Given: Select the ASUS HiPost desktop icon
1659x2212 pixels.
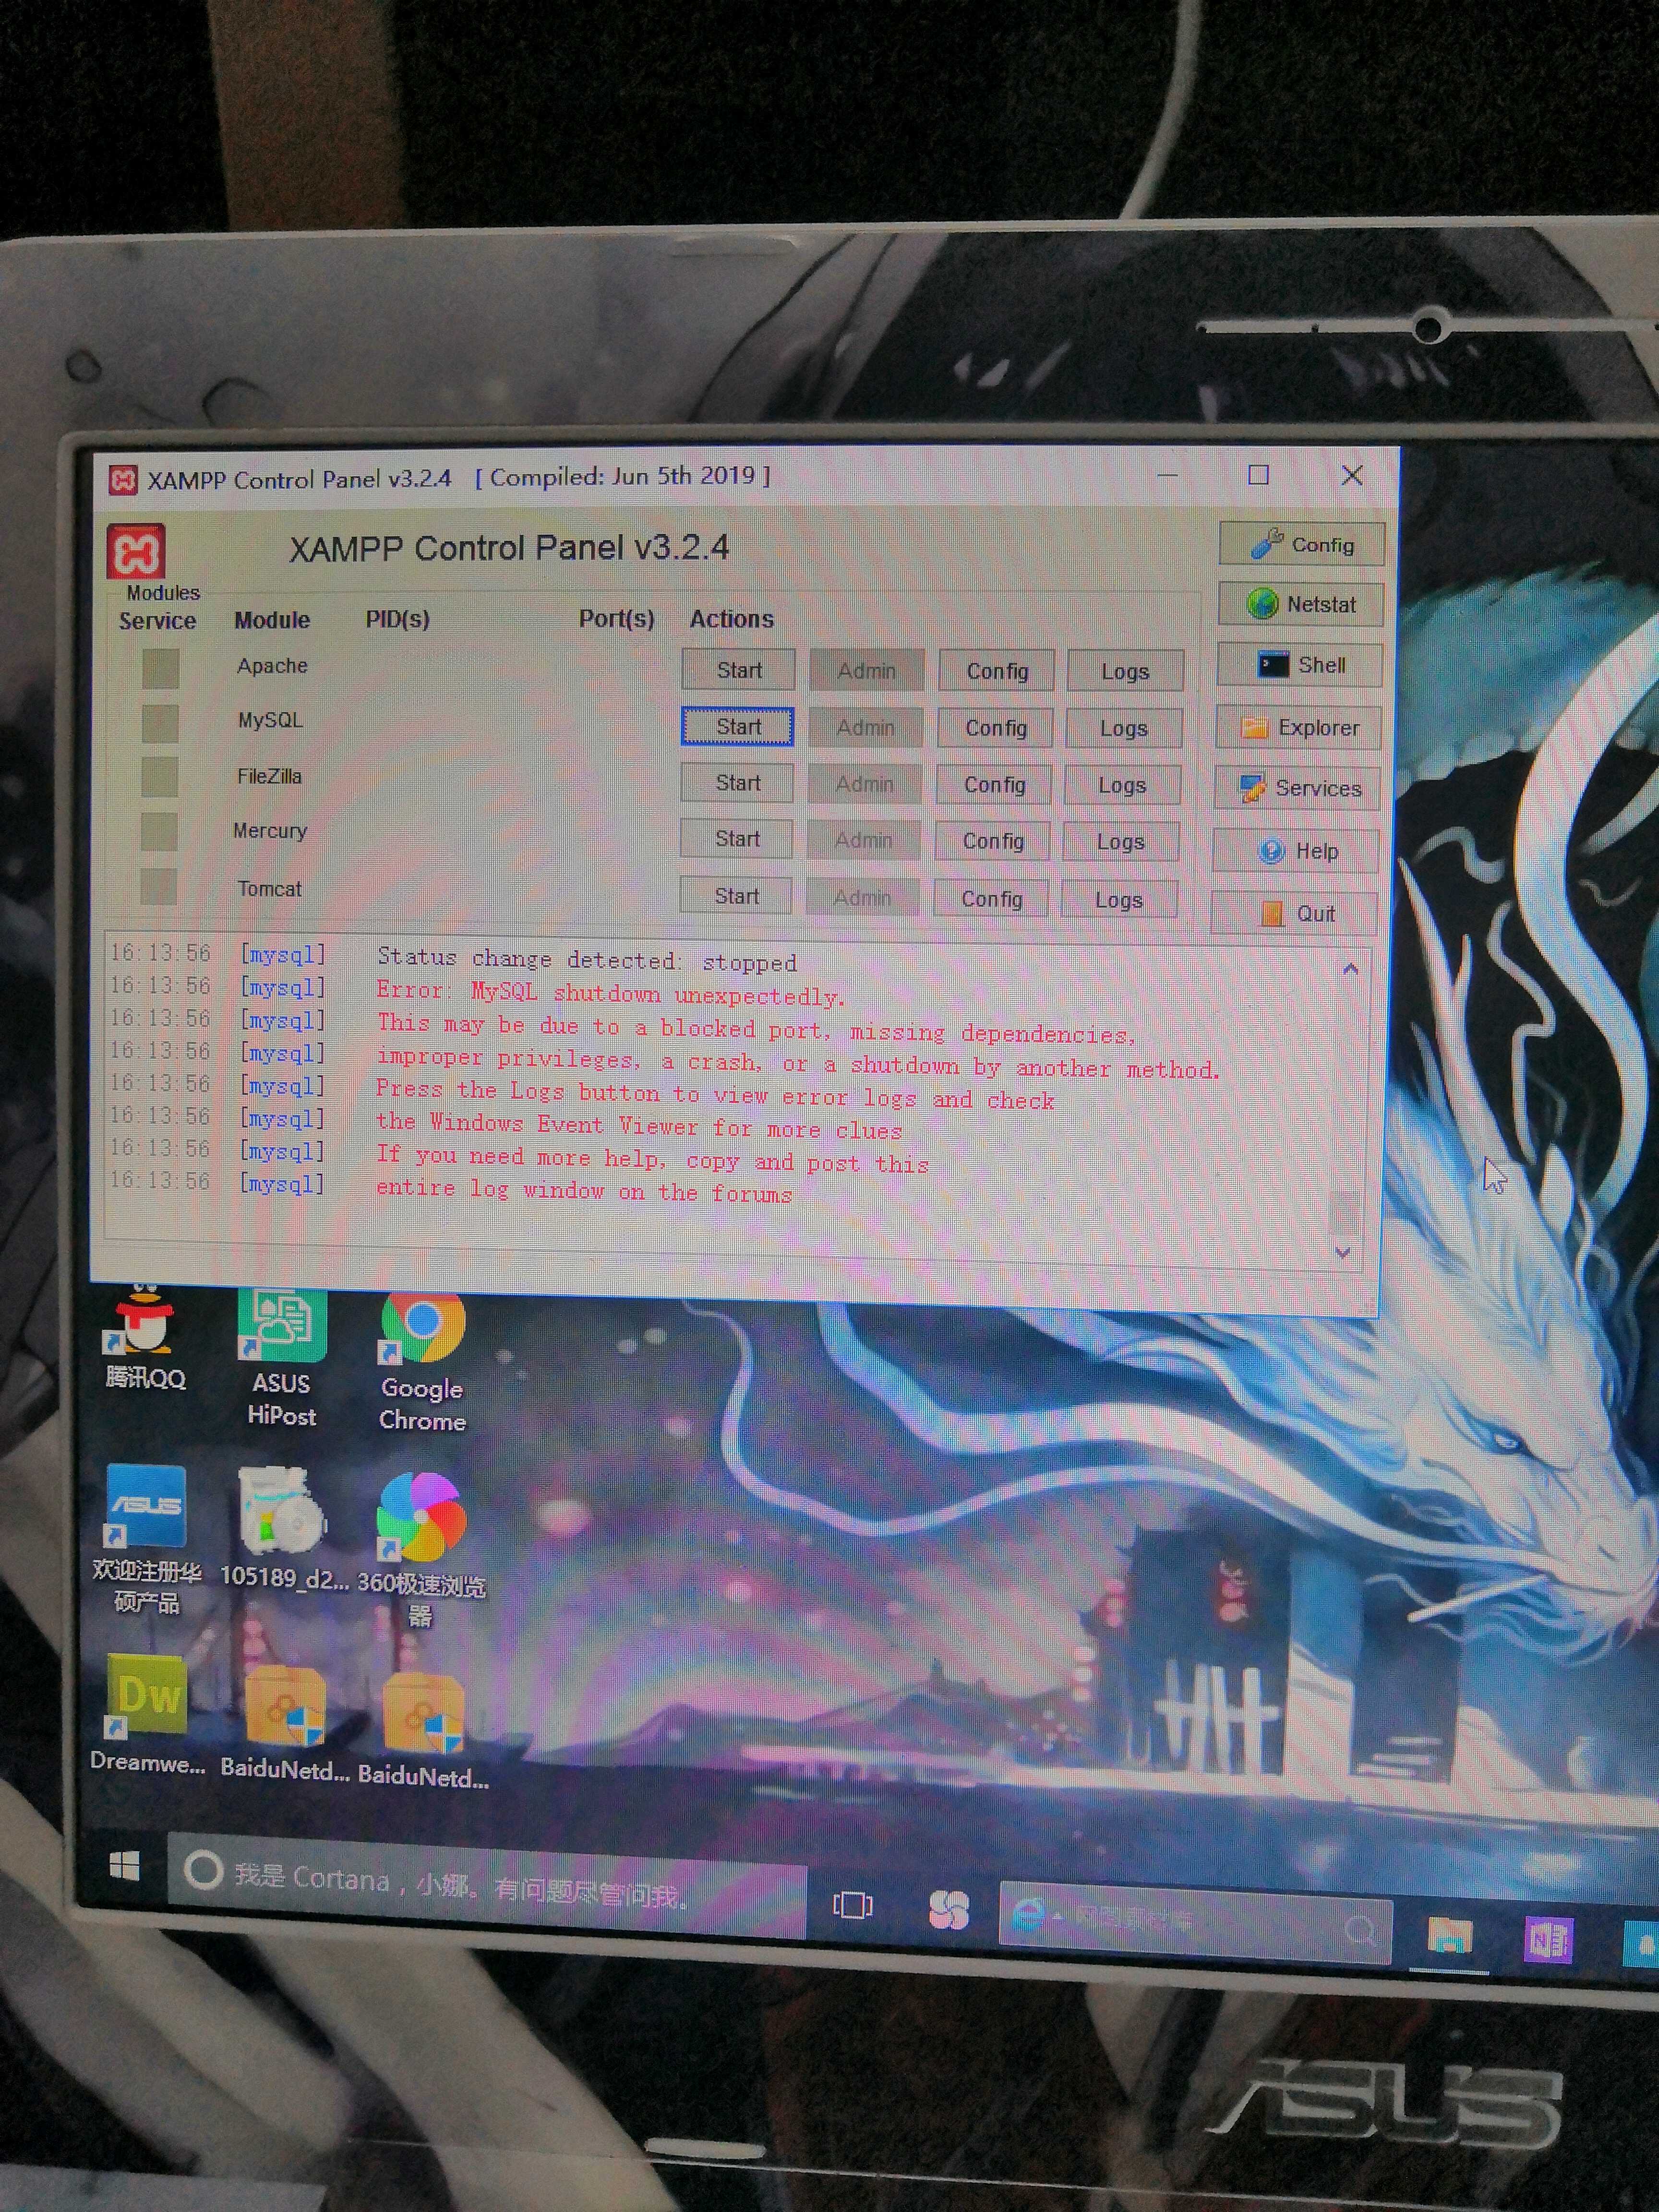Looking at the screenshot, I should click(282, 1358).
